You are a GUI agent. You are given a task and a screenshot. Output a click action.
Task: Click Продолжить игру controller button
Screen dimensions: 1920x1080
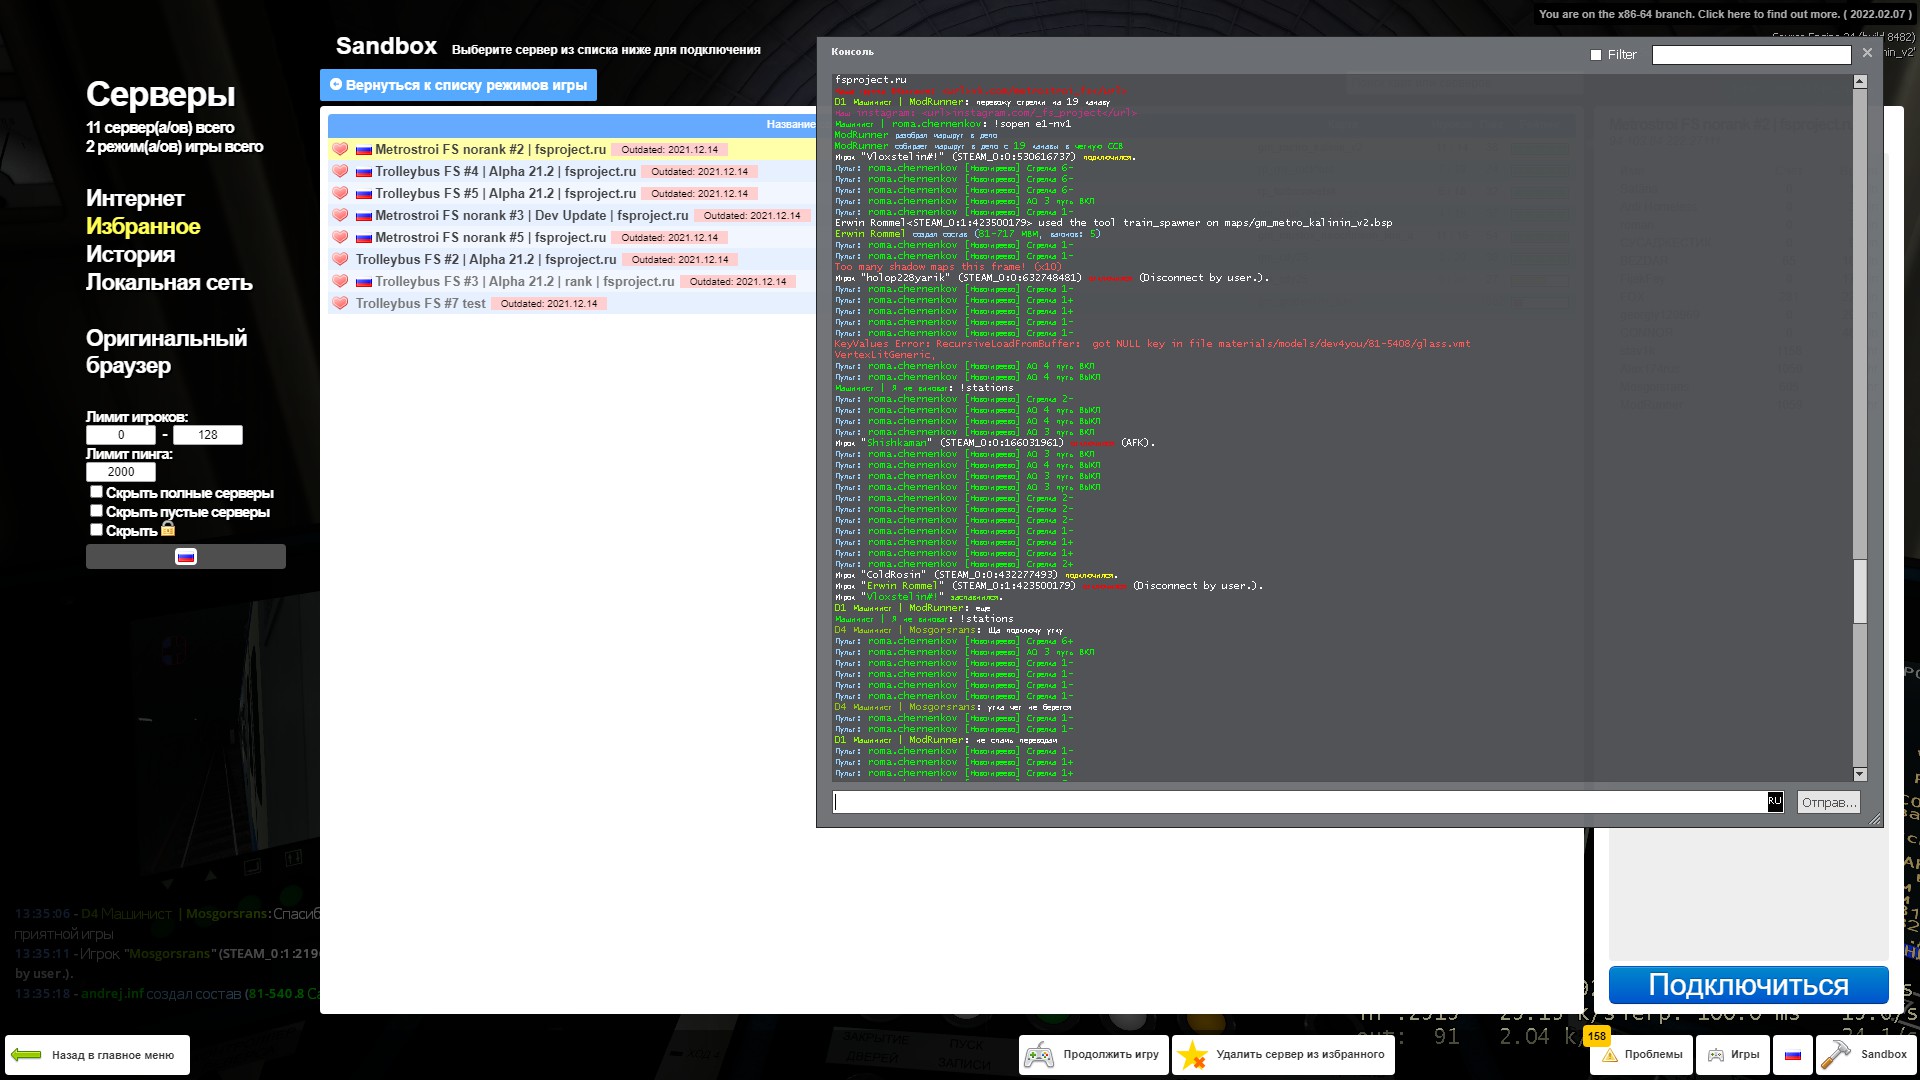click(1093, 1055)
